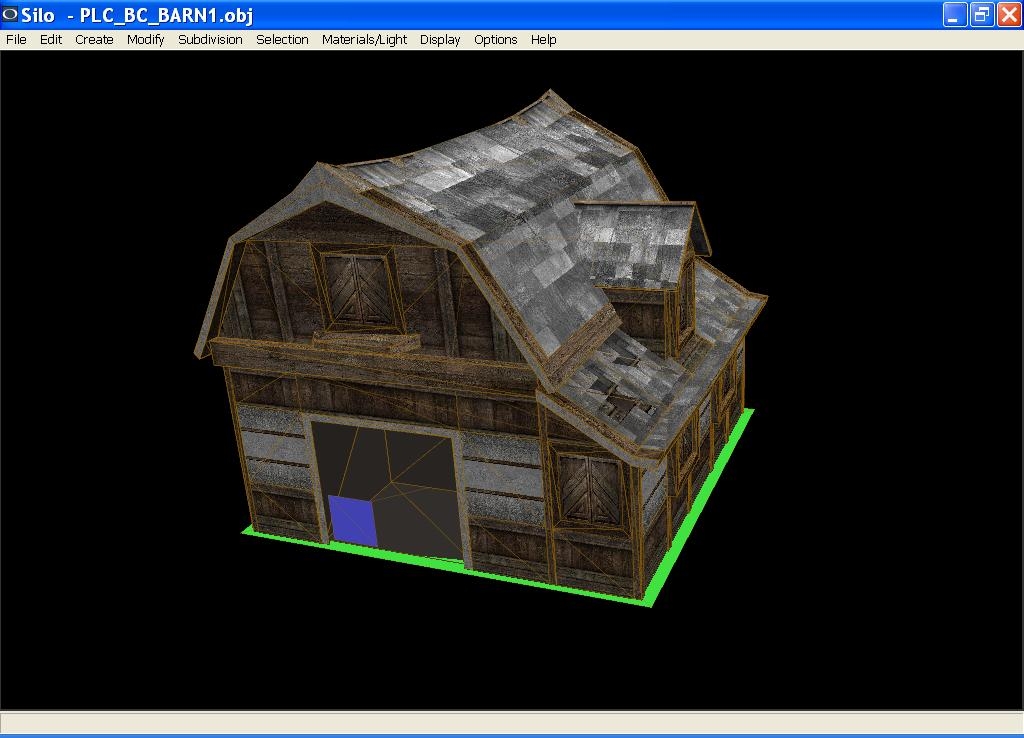Open the Create menu
1024x738 pixels.
[94, 40]
